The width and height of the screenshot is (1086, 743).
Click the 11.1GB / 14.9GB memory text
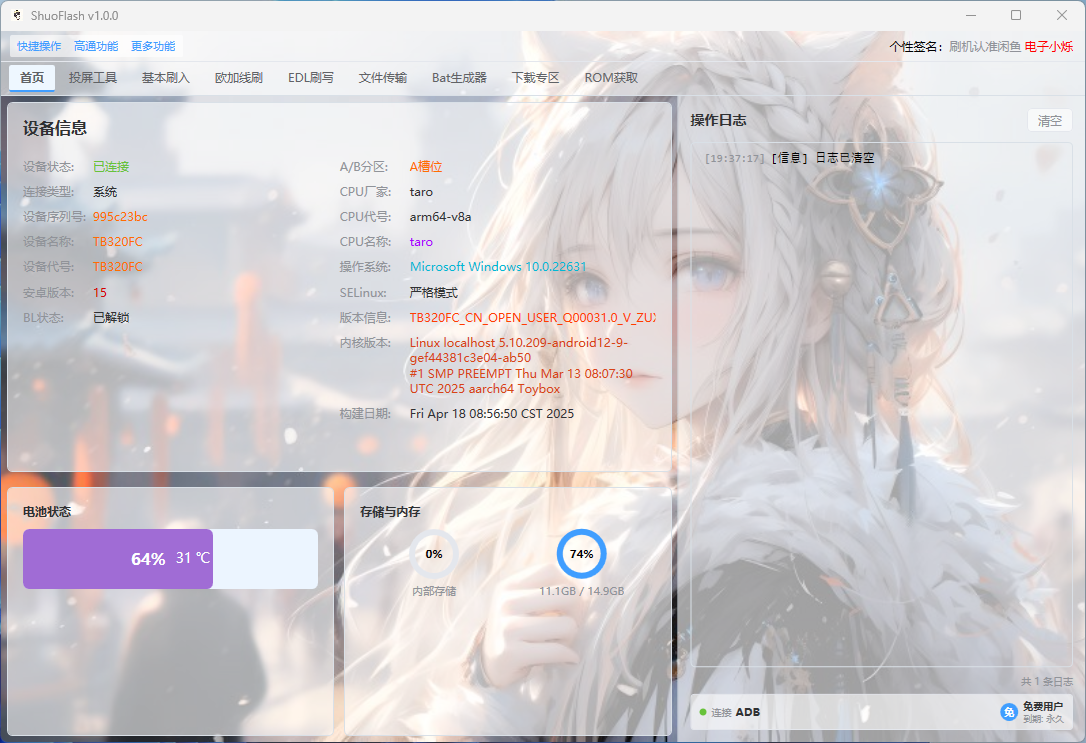[581, 591]
